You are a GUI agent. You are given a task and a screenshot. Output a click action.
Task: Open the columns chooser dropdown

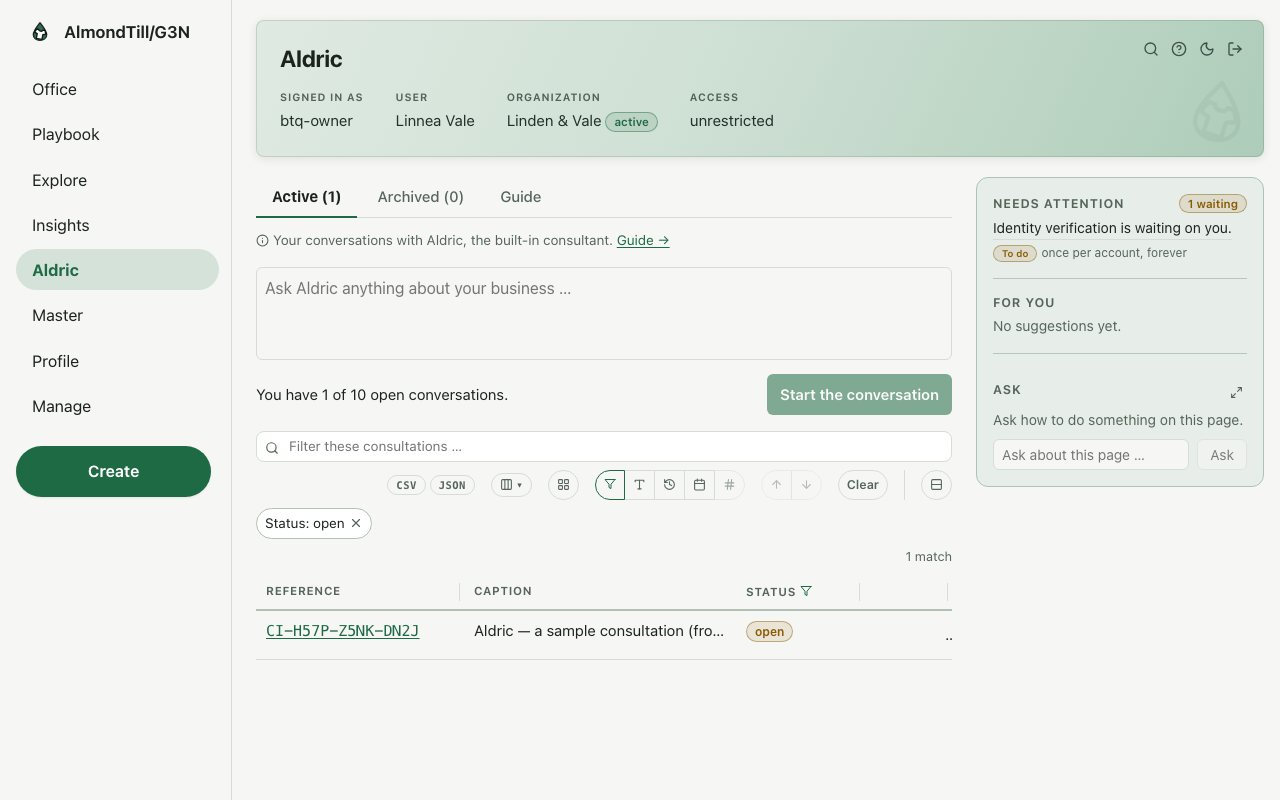pyautogui.click(x=511, y=485)
